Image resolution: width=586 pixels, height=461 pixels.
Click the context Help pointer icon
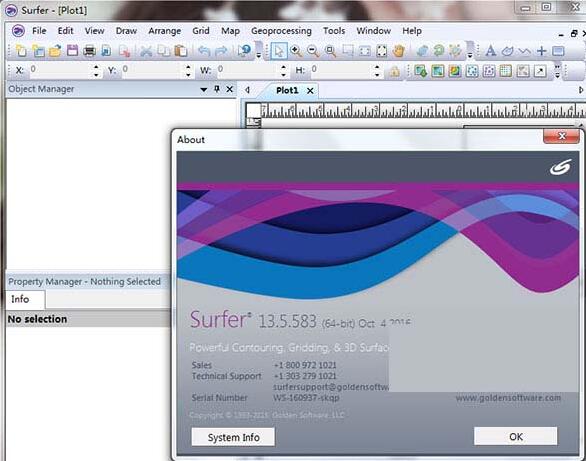coord(244,50)
